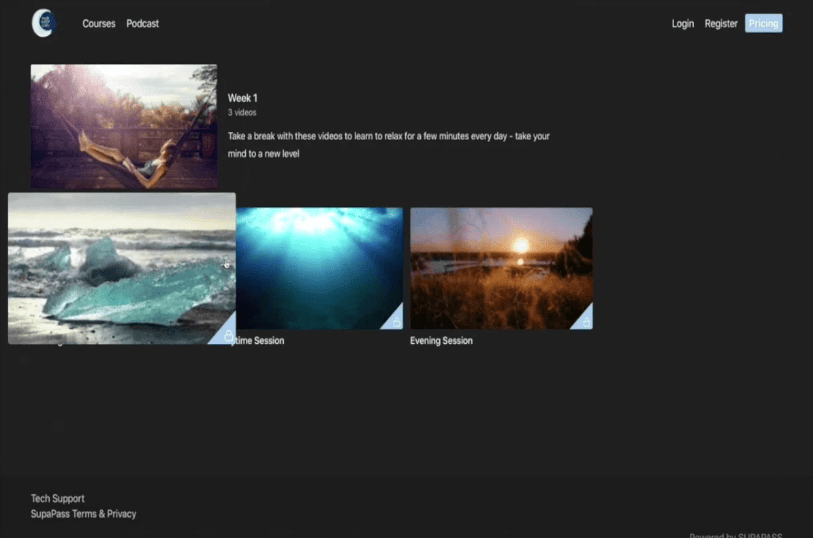
Task: Go to the Podcast page
Action: [142, 23]
